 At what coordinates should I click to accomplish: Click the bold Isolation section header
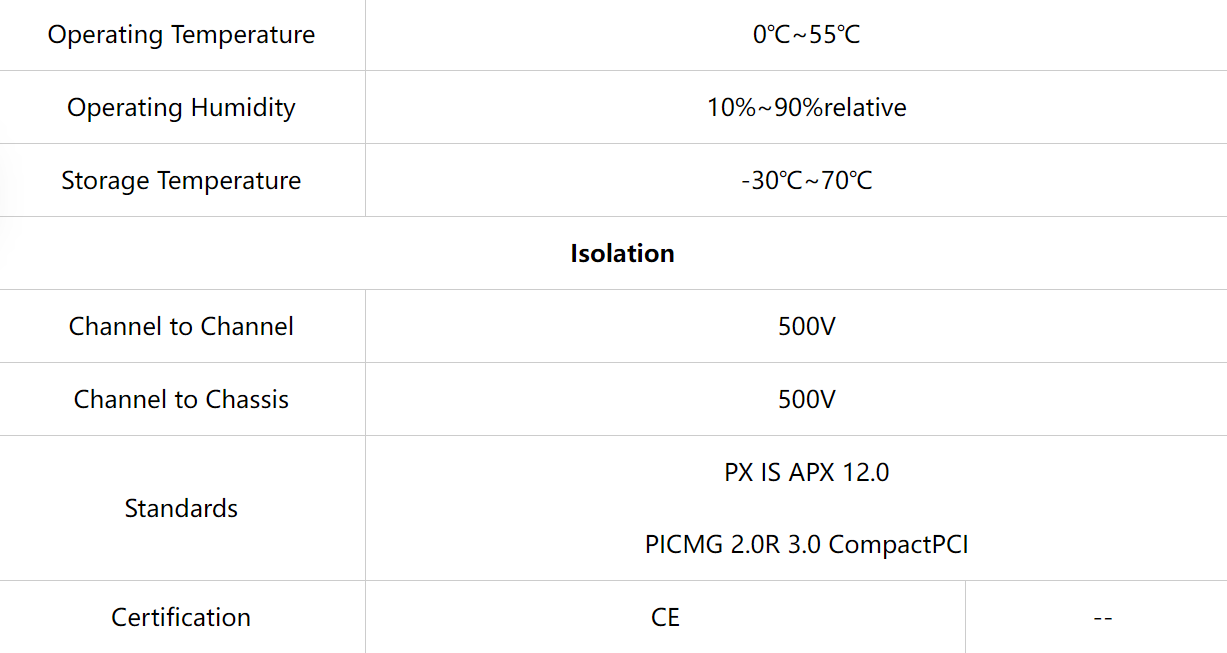622,254
